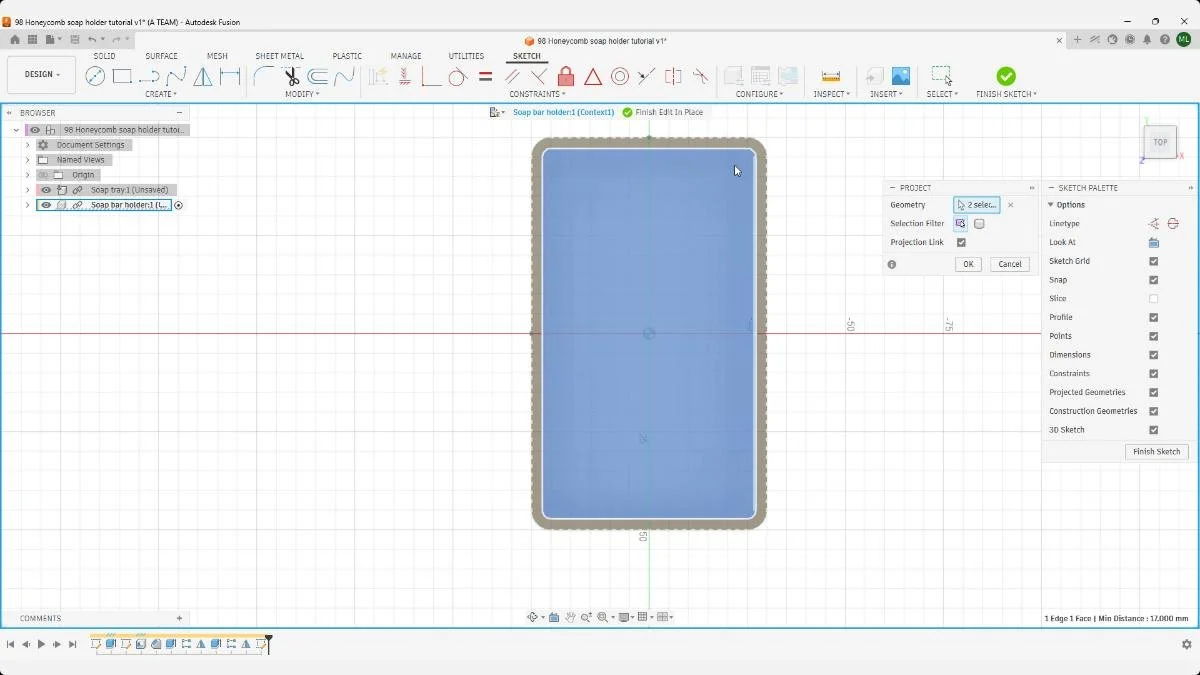Play the timeline

coord(41,645)
